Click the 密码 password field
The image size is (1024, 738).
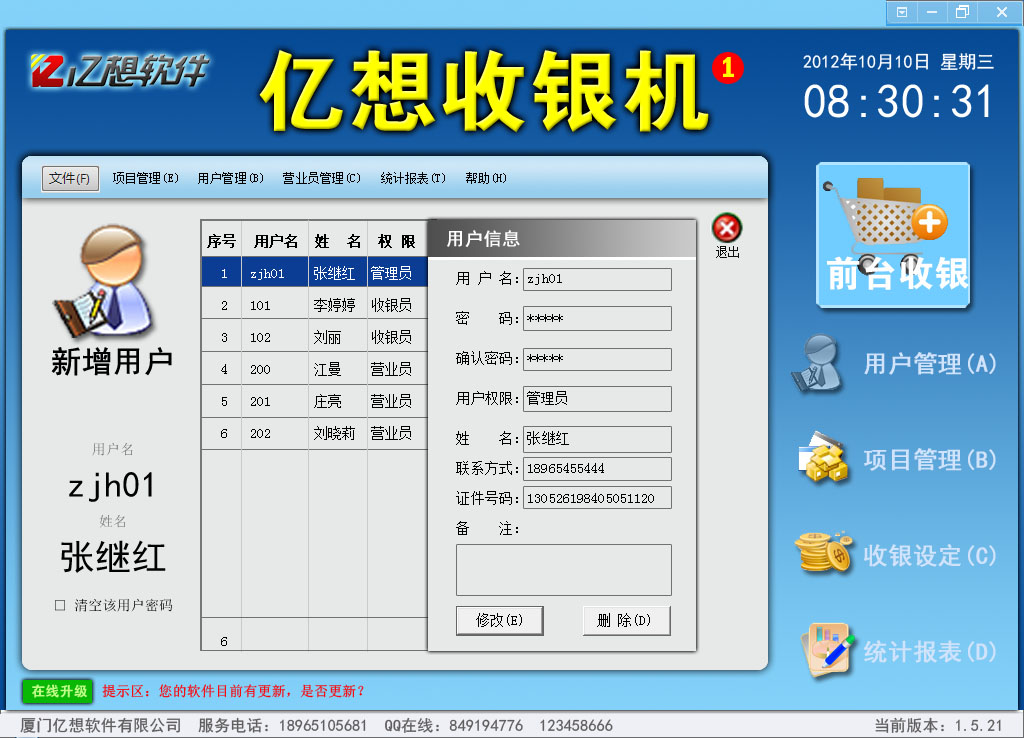(597, 319)
